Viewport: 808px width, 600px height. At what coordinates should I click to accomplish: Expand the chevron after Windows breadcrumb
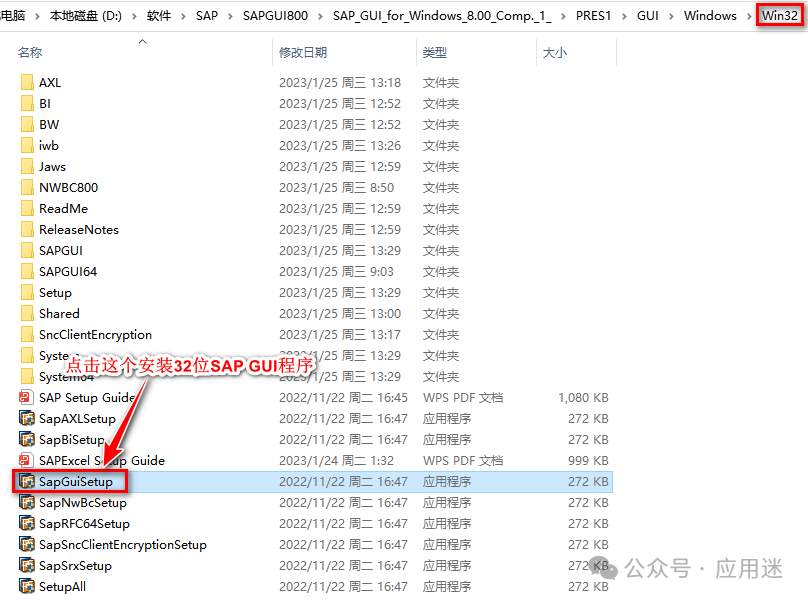749,16
